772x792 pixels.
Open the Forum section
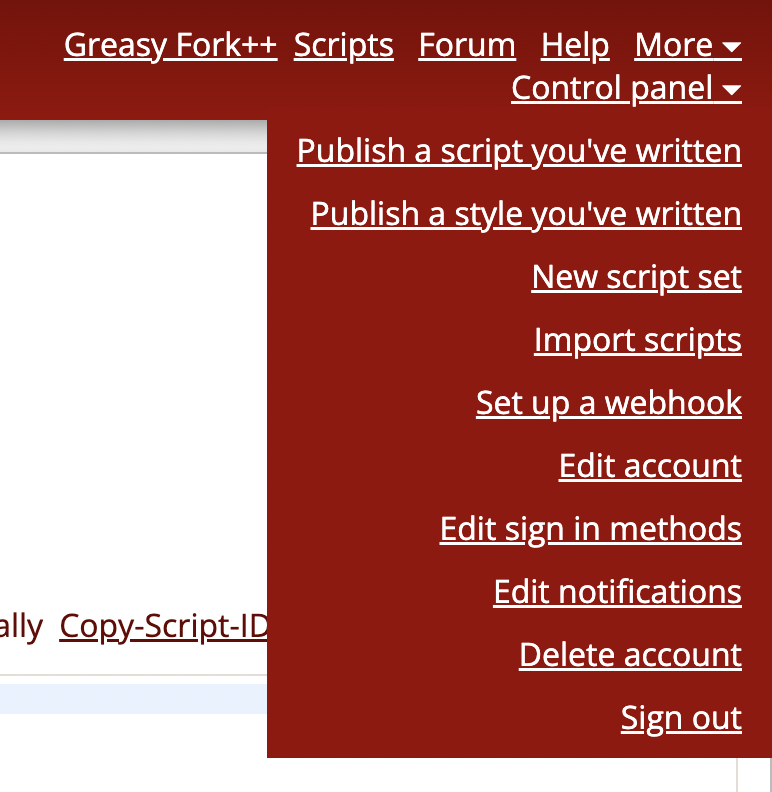pos(467,45)
